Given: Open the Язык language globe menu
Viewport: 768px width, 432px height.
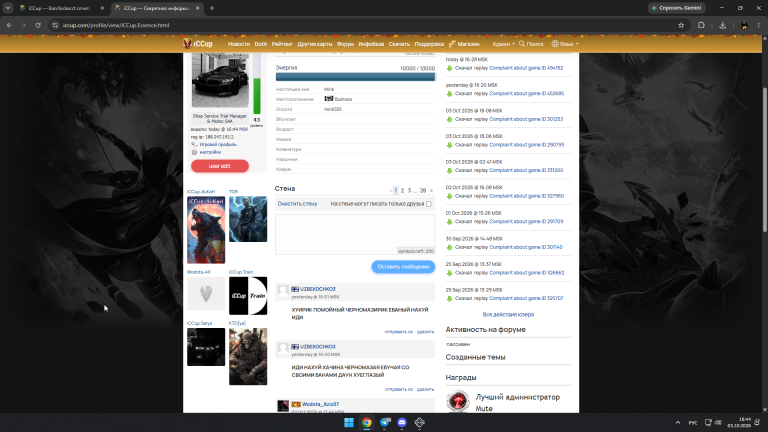Looking at the screenshot, I should 565,44.
